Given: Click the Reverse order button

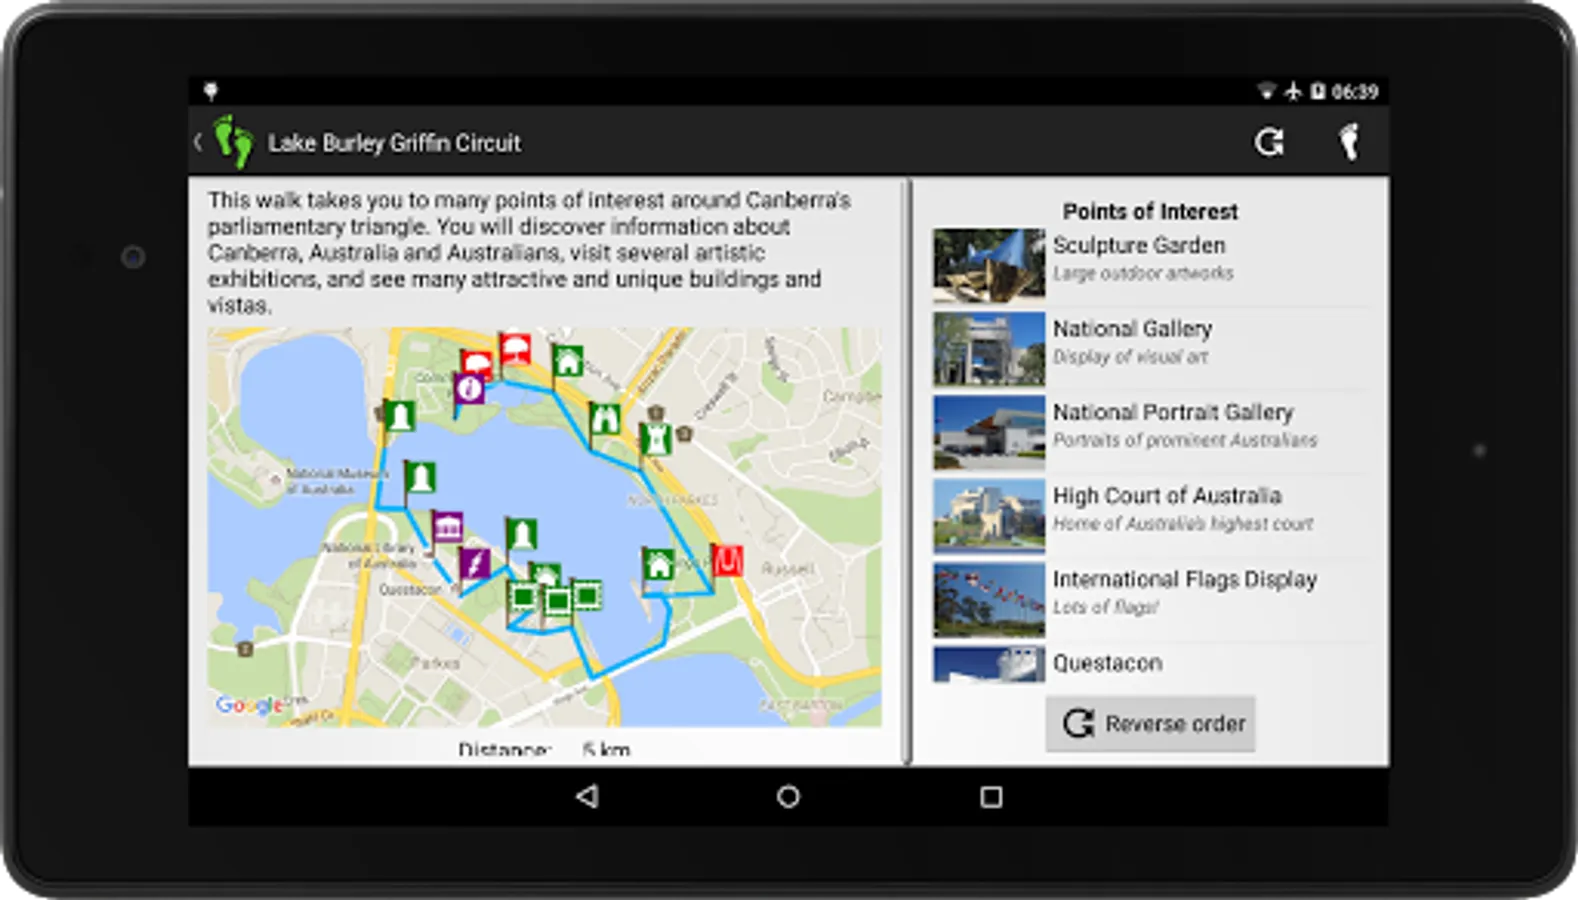Looking at the screenshot, I should coord(1150,723).
